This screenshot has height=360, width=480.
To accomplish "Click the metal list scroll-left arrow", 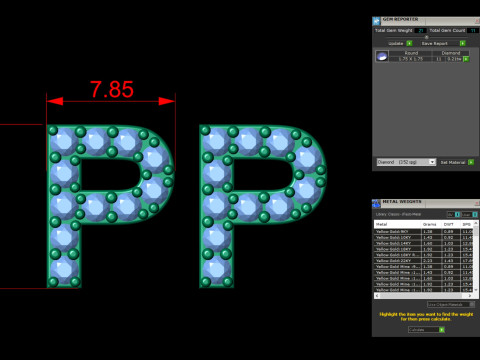I will [x=377, y=296].
